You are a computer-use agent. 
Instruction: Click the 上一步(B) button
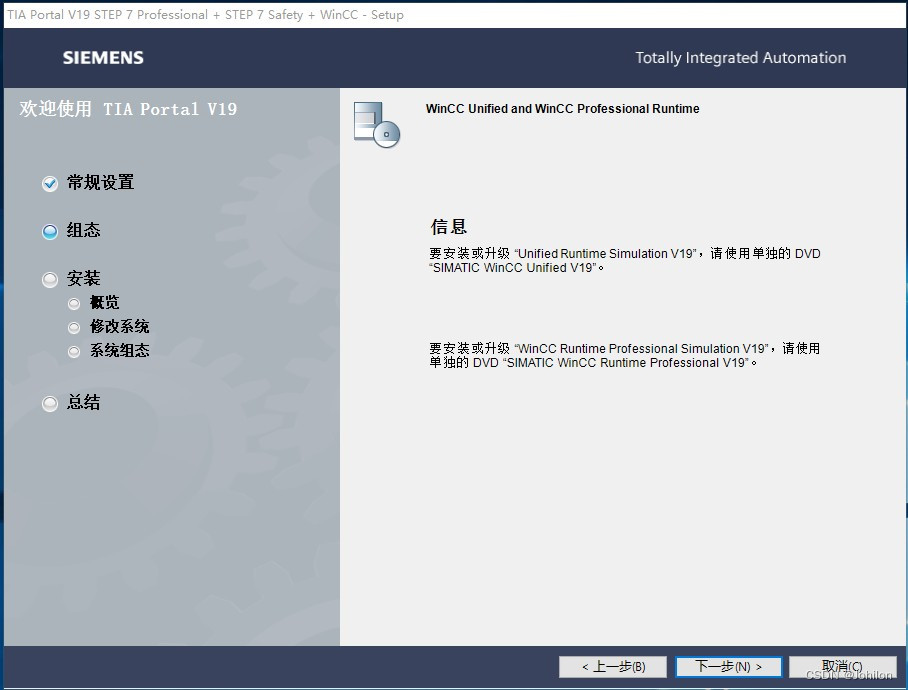(x=613, y=667)
